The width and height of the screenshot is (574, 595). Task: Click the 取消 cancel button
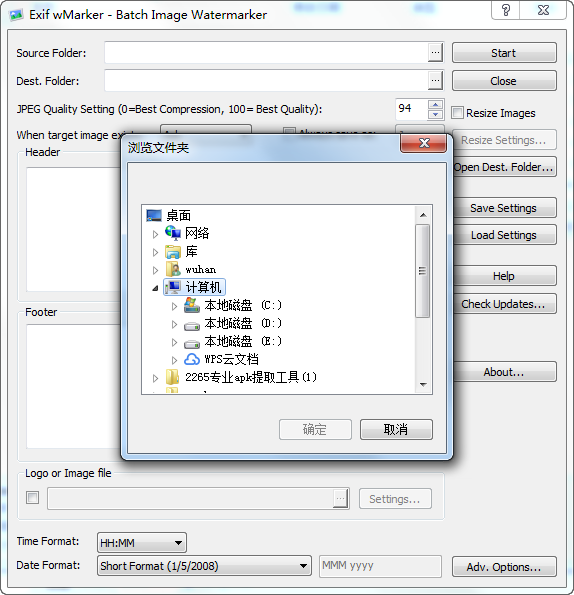(x=396, y=430)
